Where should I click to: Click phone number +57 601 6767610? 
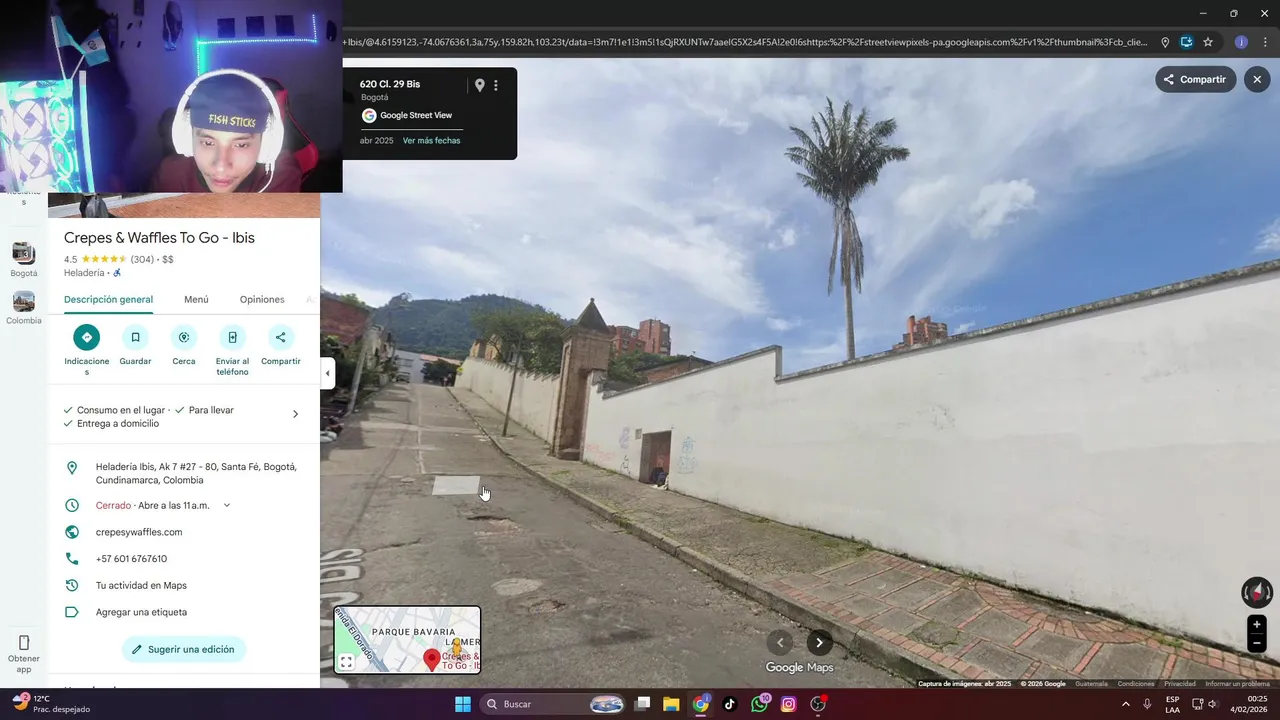pos(131,559)
